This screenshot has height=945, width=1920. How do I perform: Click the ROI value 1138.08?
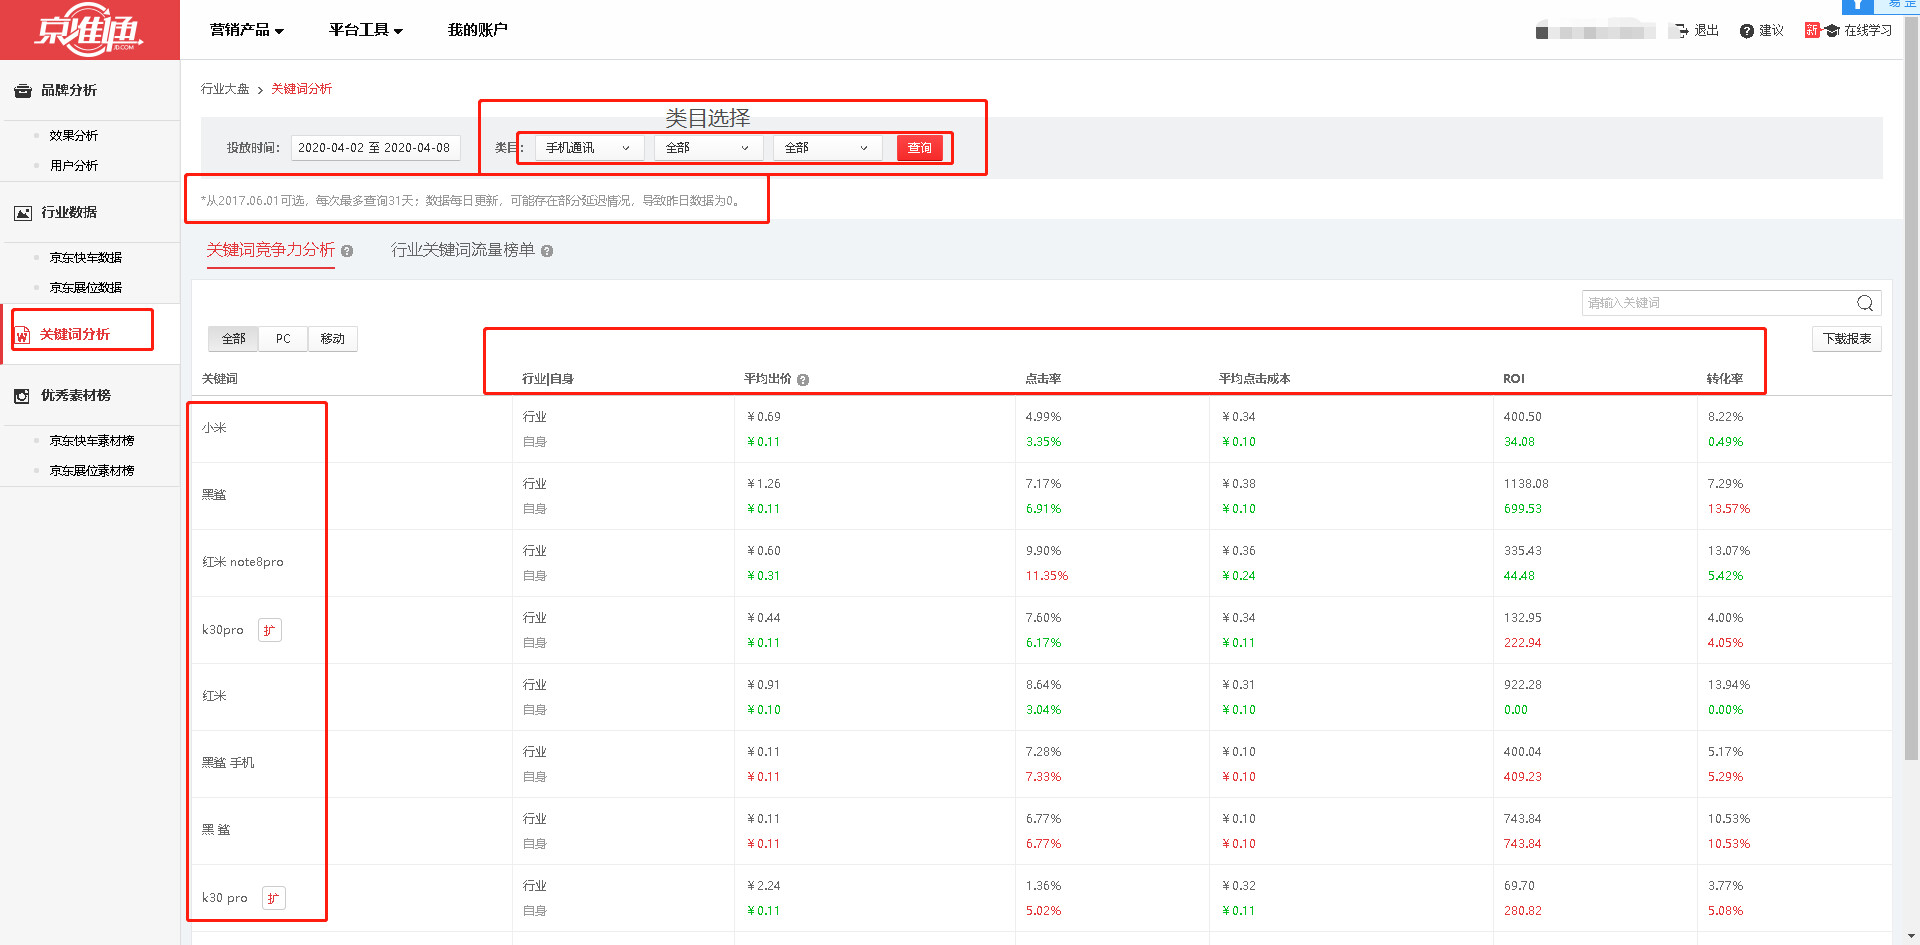[1526, 484]
